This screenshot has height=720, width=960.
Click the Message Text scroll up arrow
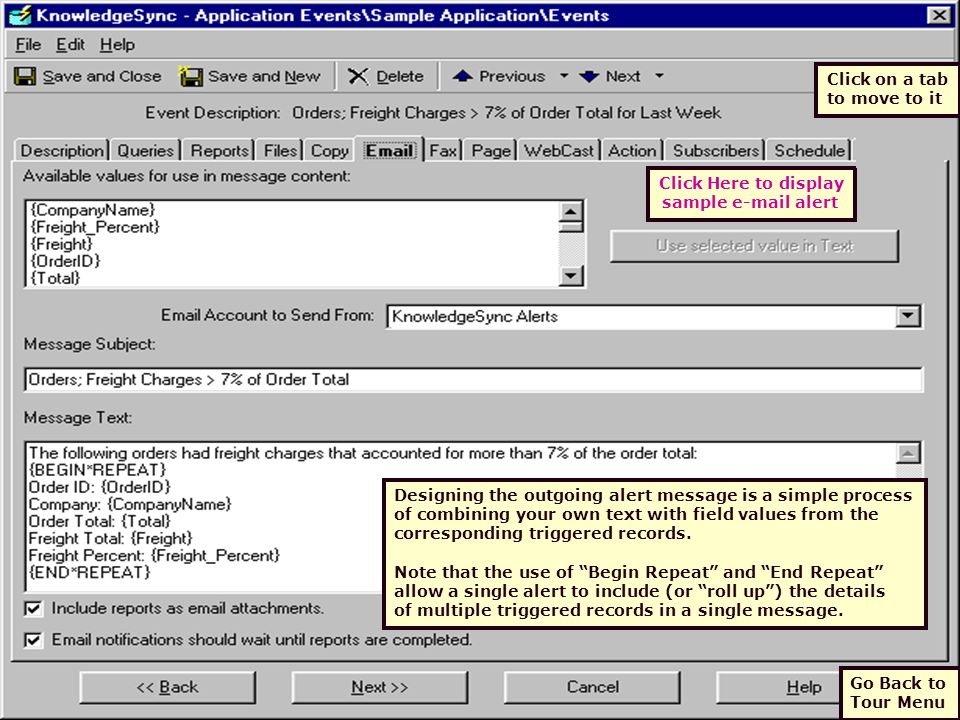[x=909, y=454]
